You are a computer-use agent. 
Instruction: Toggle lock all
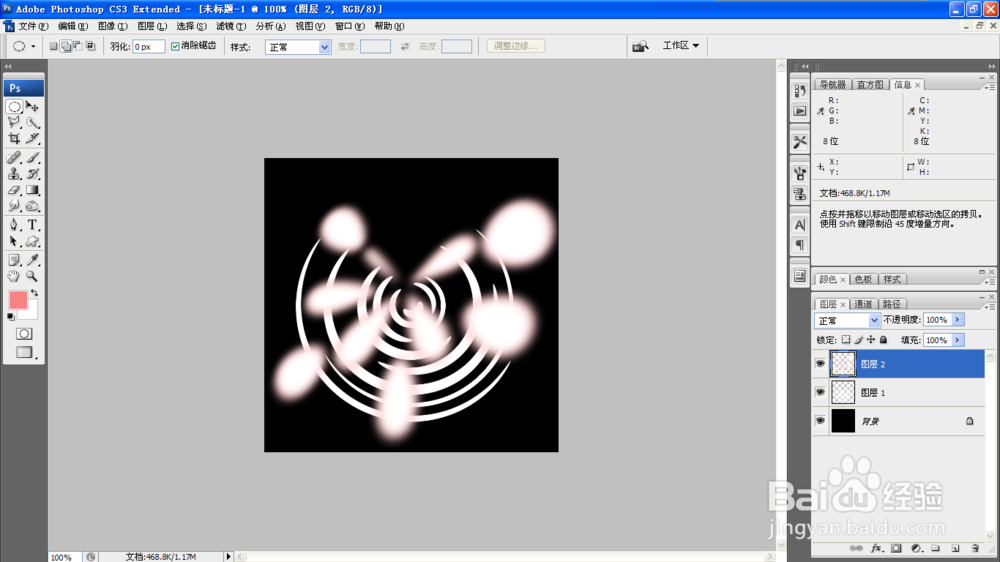point(883,340)
